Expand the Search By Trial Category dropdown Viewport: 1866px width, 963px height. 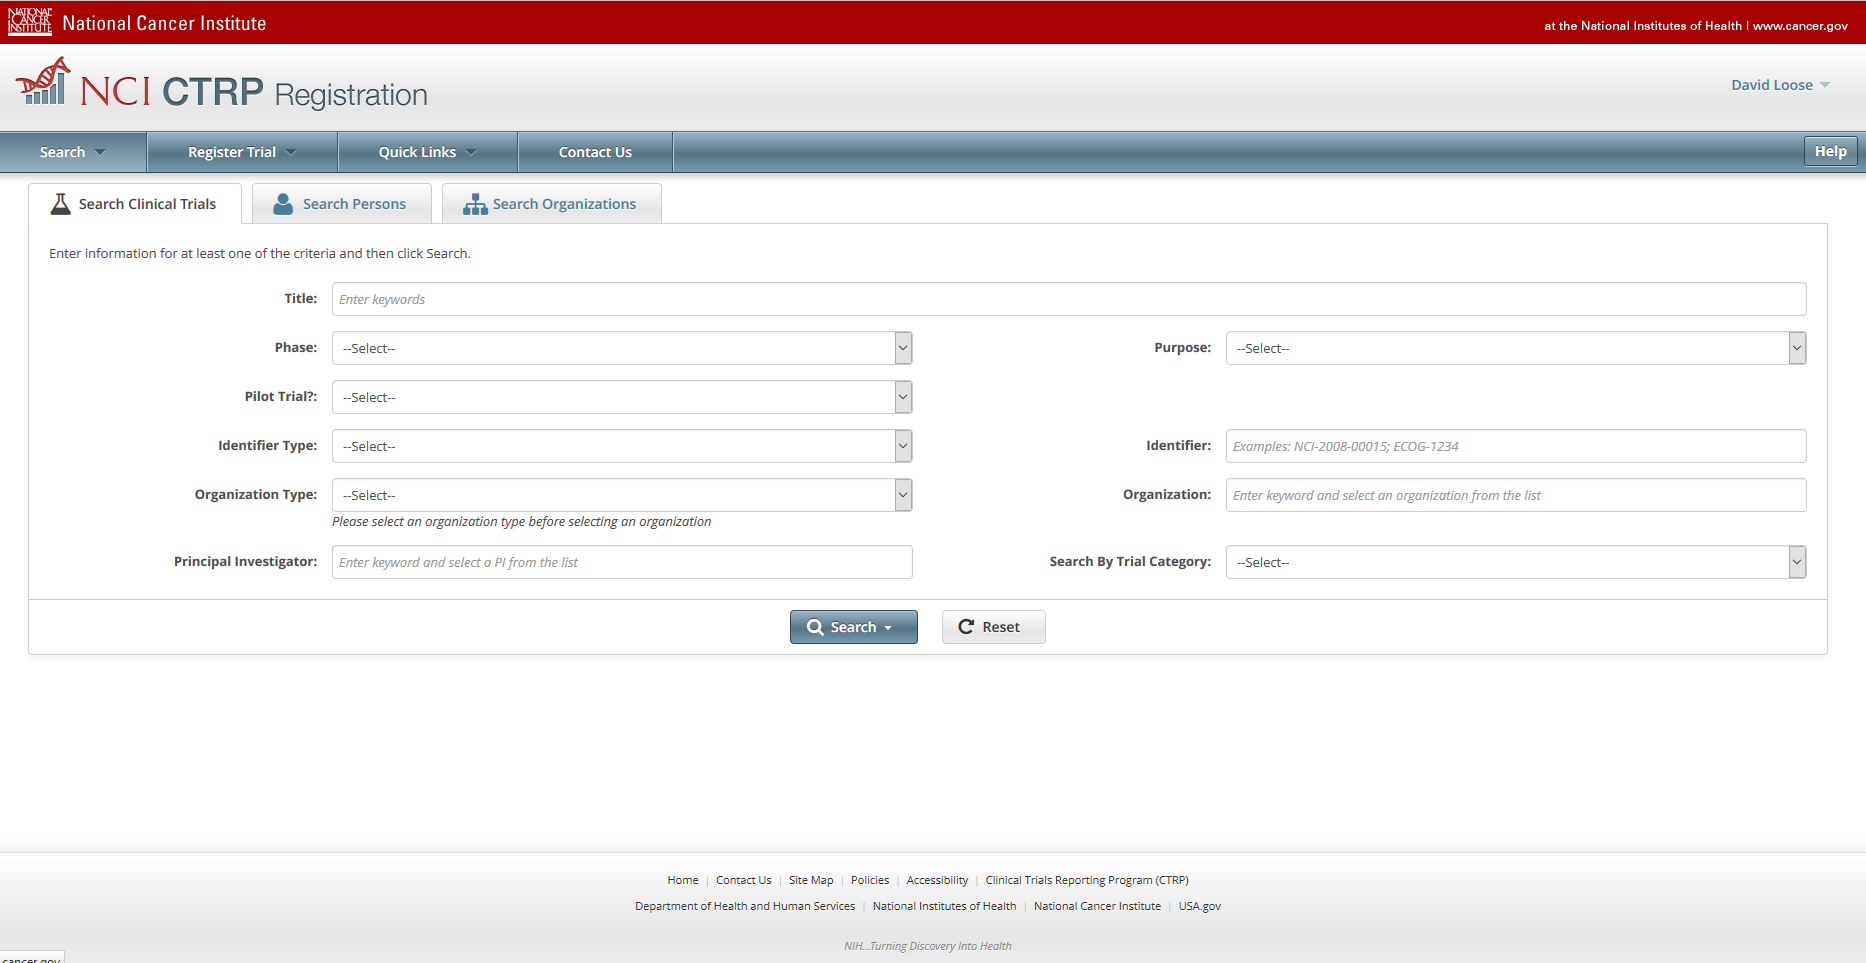1516,562
